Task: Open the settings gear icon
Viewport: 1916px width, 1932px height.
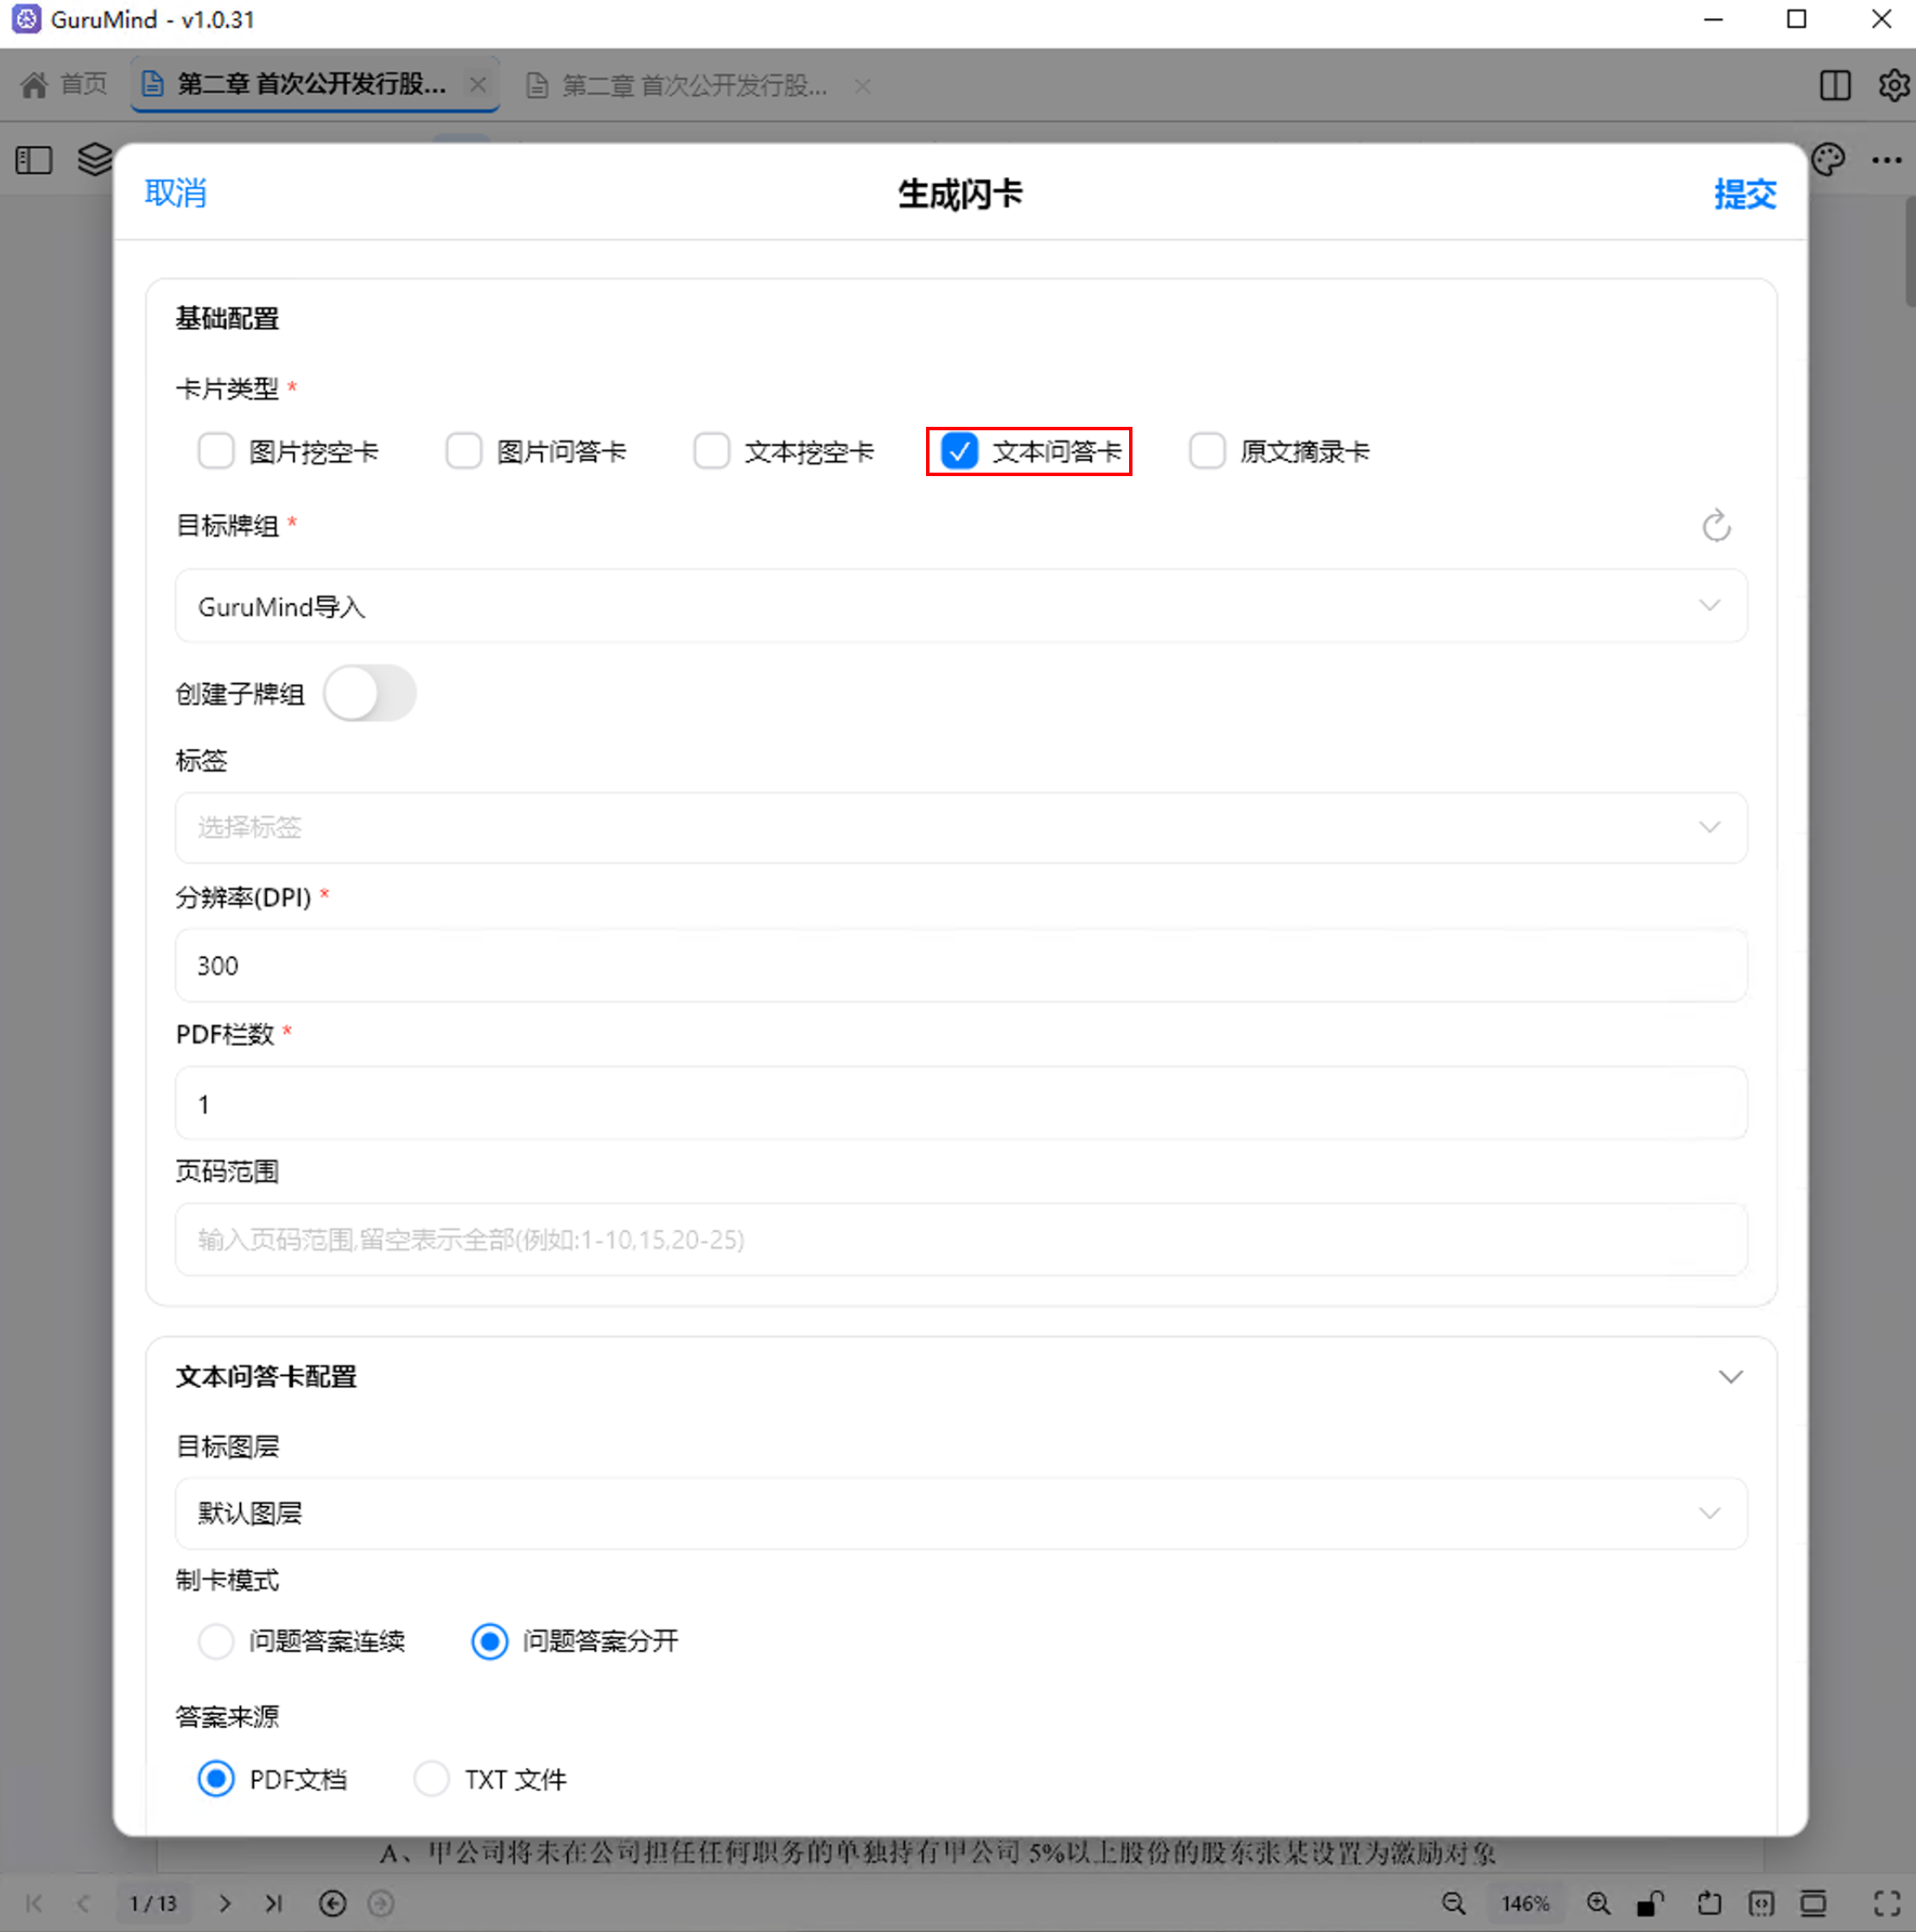Action: 1893,85
